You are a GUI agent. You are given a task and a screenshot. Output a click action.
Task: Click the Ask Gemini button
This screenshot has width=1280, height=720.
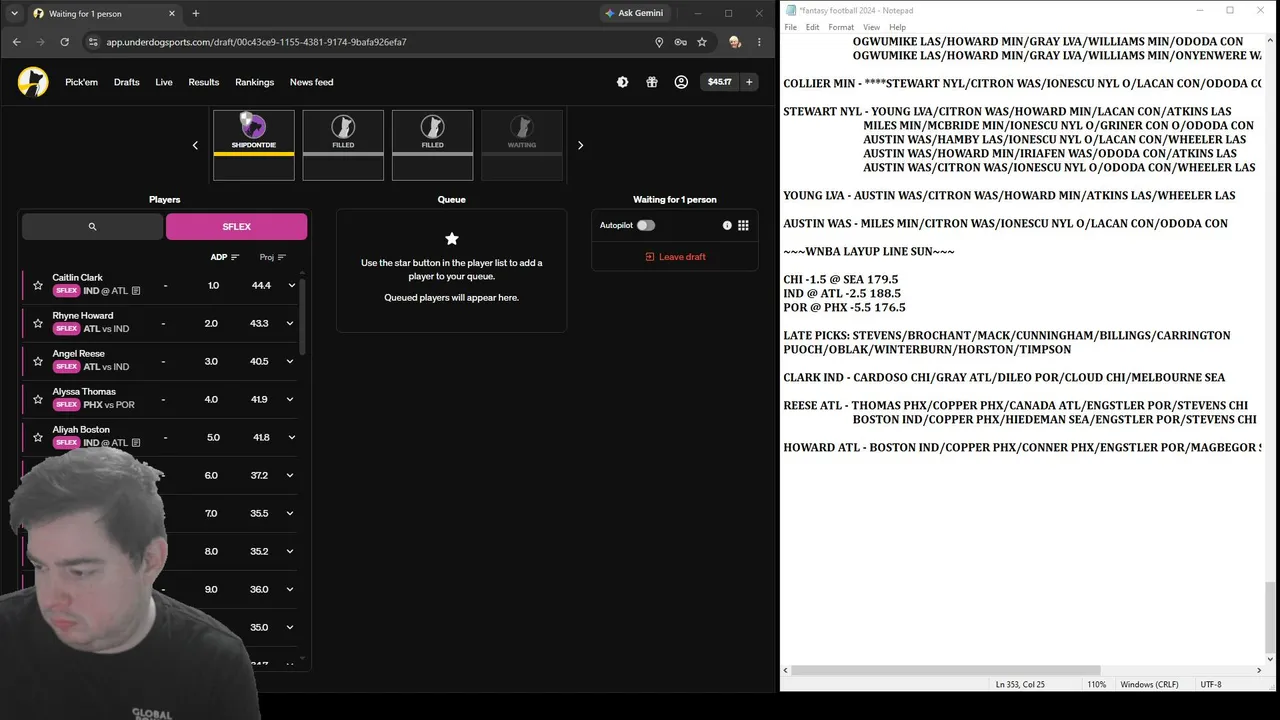click(x=635, y=13)
